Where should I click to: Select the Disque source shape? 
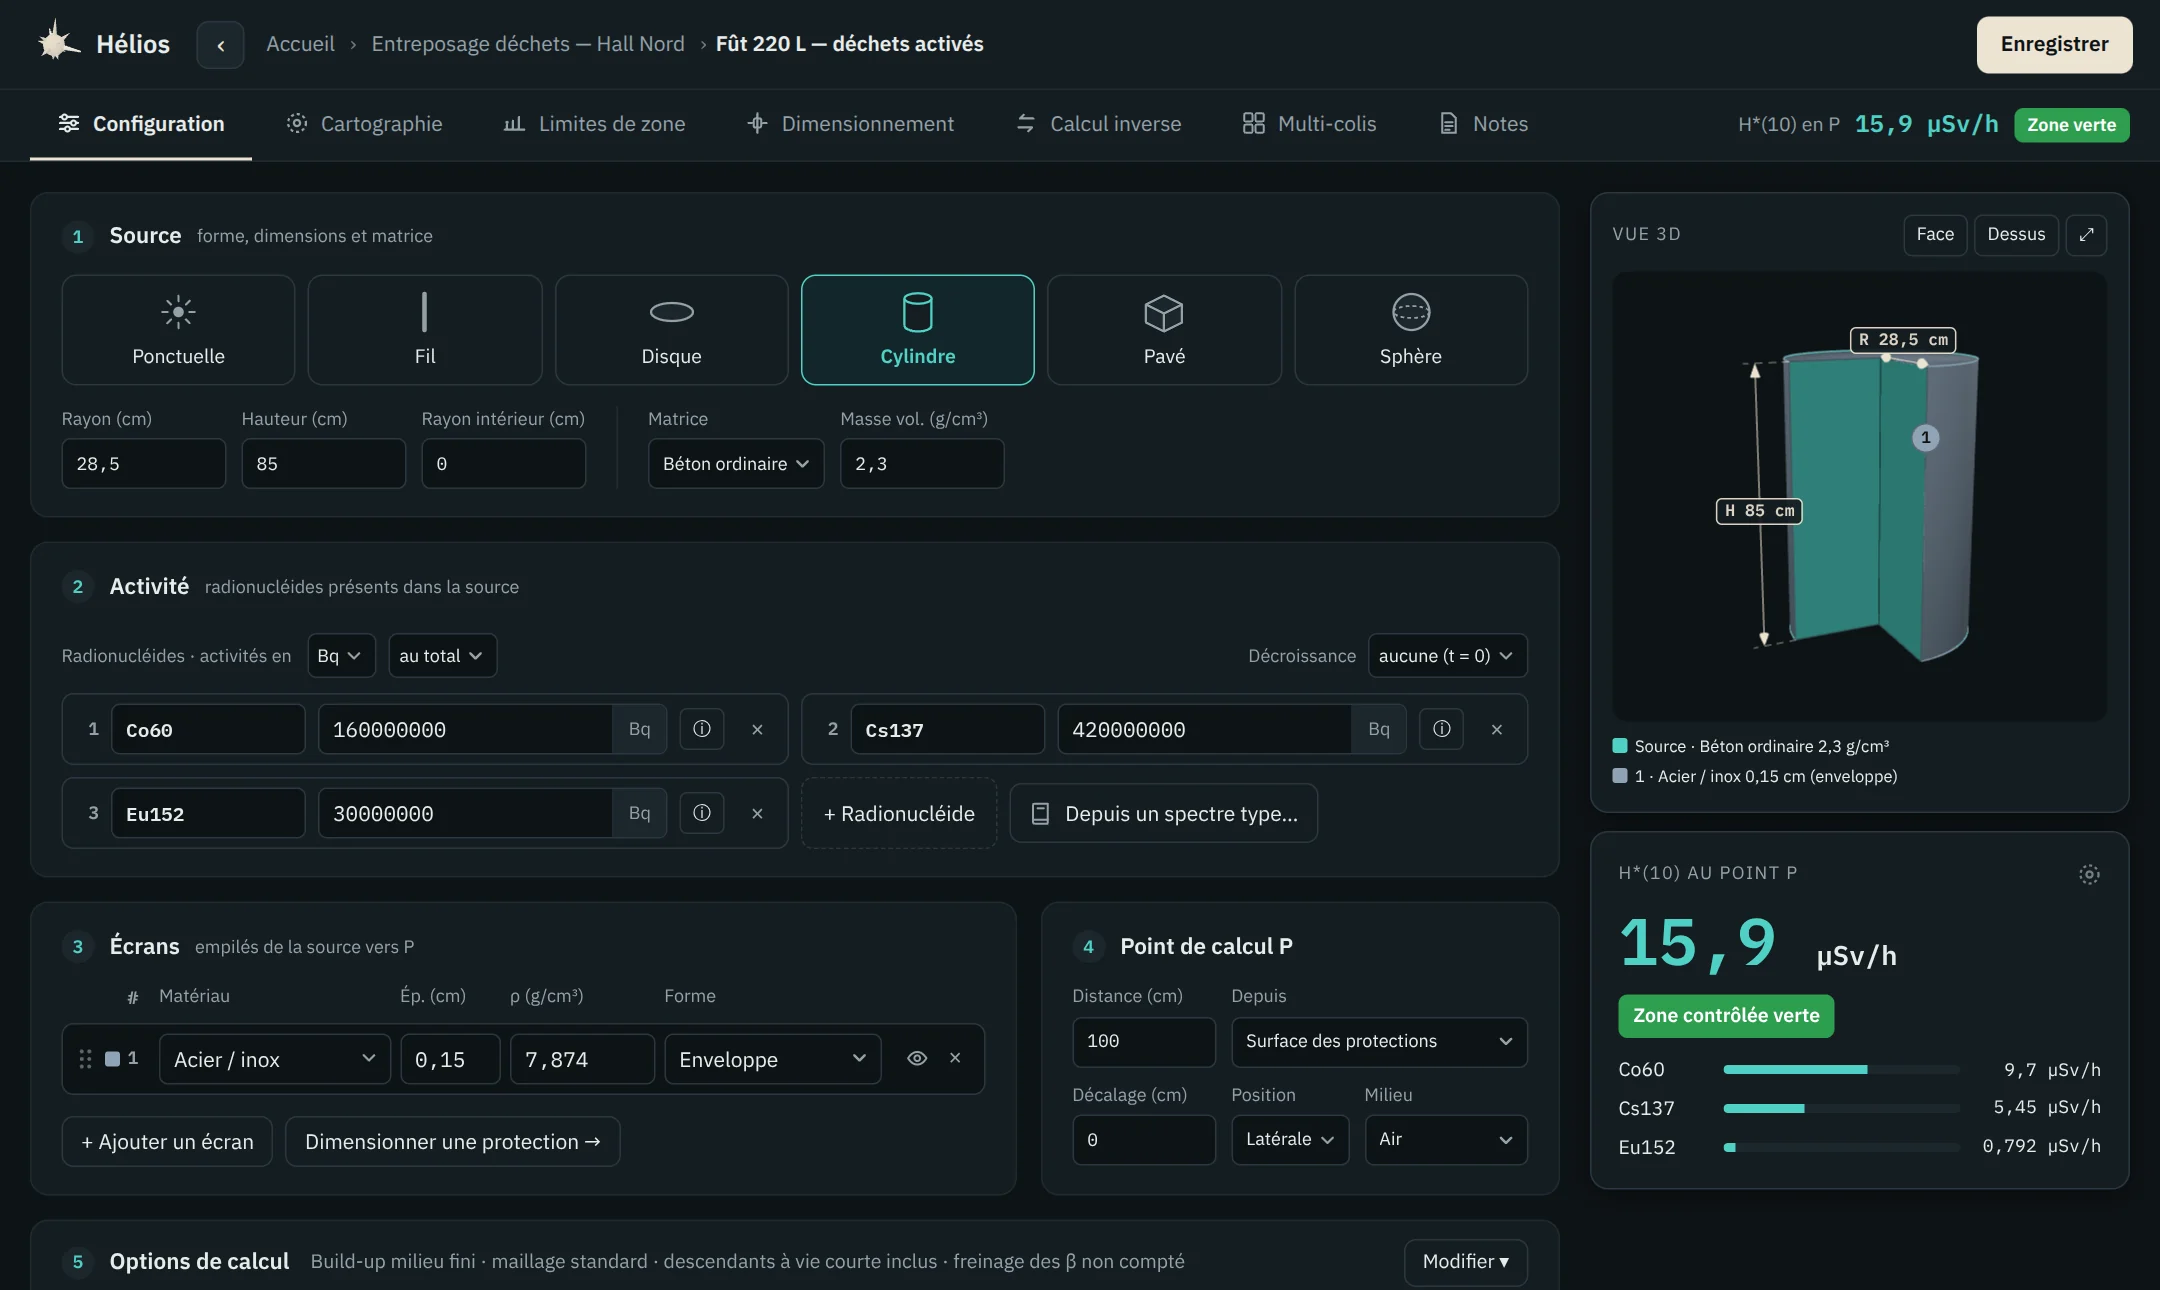click(x=671, y=330)
